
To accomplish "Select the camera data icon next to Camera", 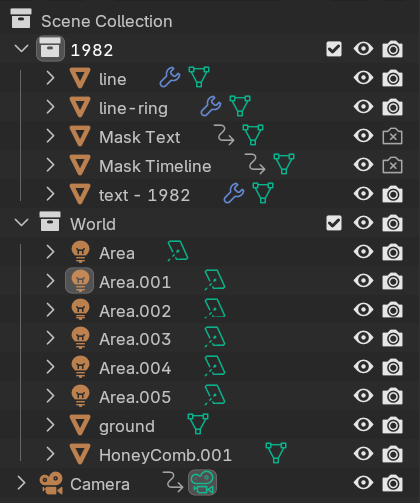I will (x=203, y=482).
